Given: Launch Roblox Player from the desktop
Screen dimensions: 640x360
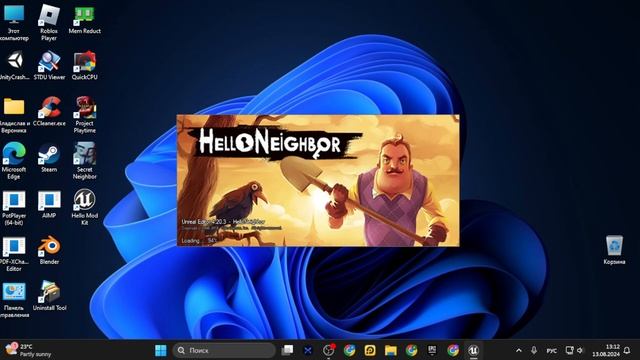Looking at the screenshot, I should [x=49, y=22].
